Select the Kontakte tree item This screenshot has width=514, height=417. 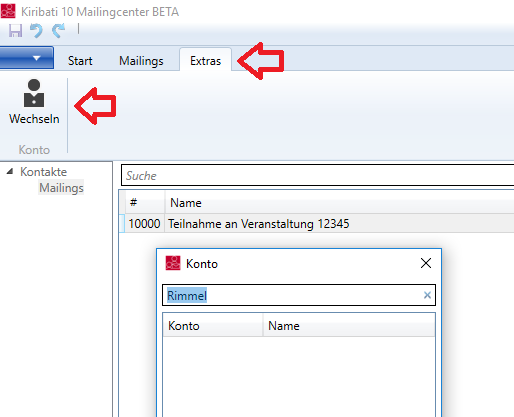[x=44, y=172]
